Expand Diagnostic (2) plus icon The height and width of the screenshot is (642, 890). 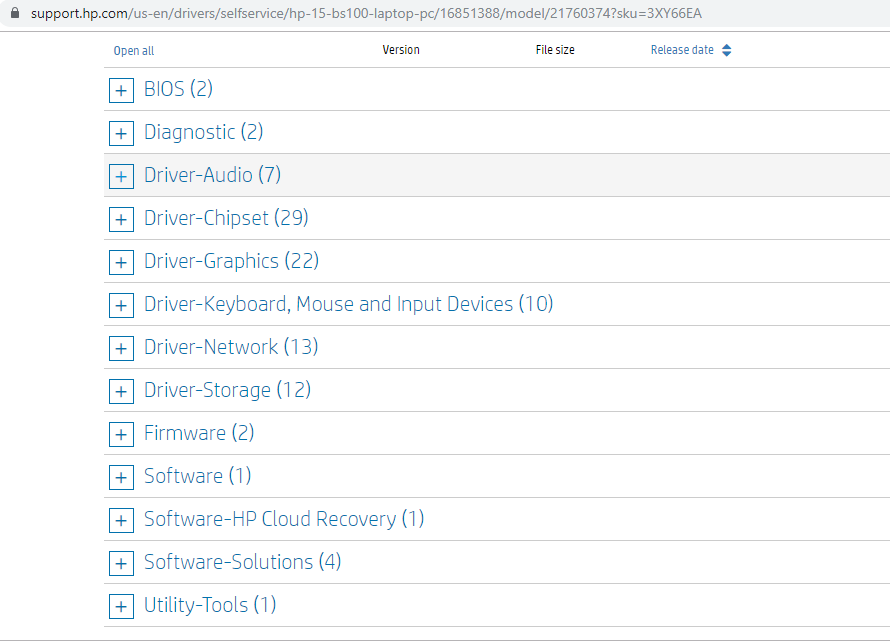pos(121,133)
